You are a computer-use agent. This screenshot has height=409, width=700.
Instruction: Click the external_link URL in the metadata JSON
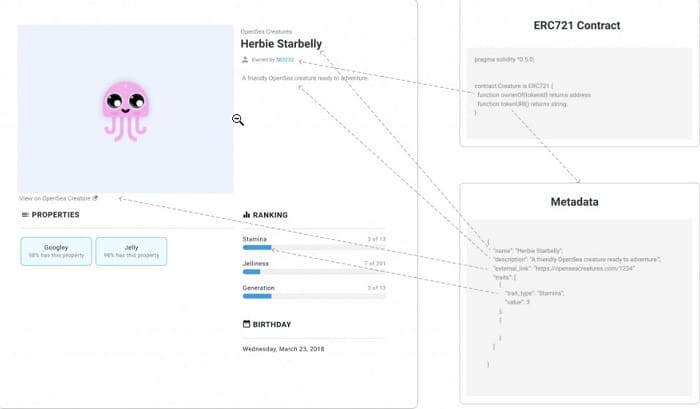(x=584, y=268)
